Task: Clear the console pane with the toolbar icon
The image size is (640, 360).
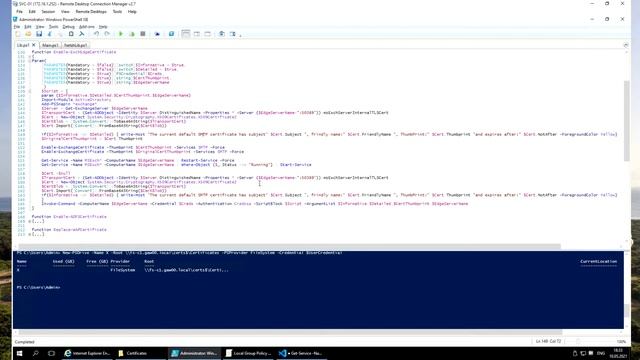Action: click(x=82, y=34)
